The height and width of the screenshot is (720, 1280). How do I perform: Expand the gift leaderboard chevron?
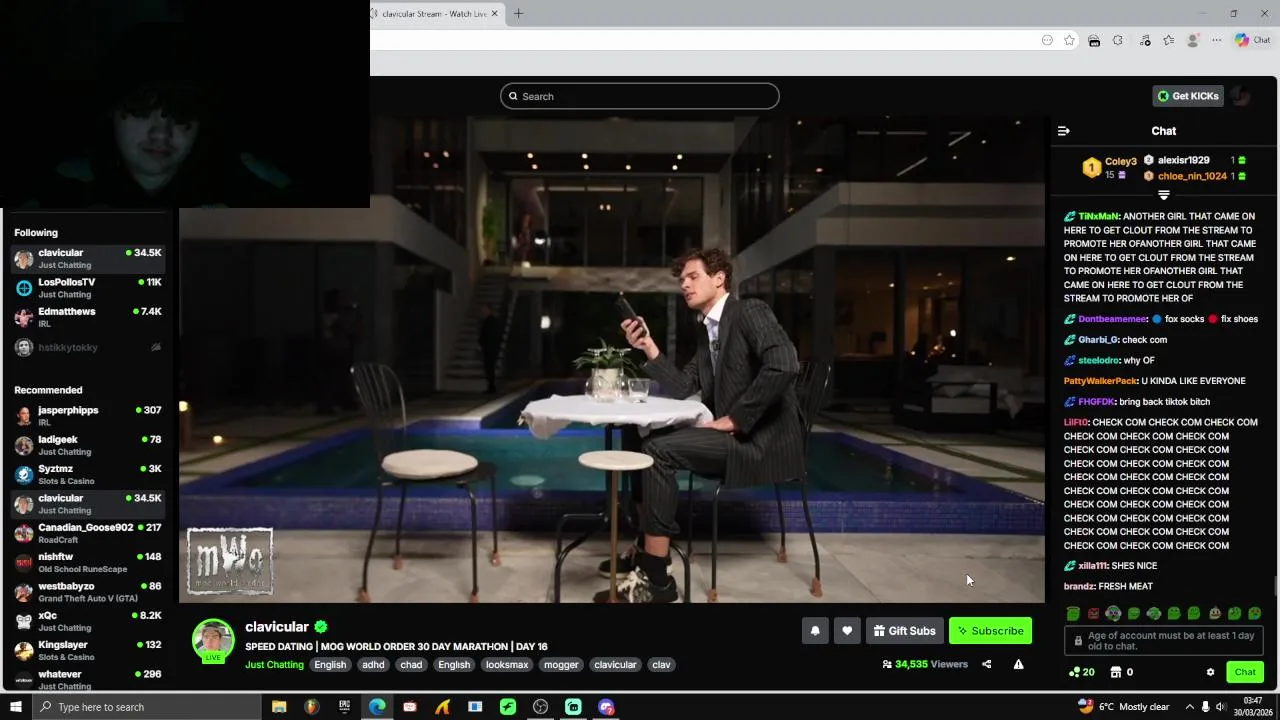point(1164,195)
